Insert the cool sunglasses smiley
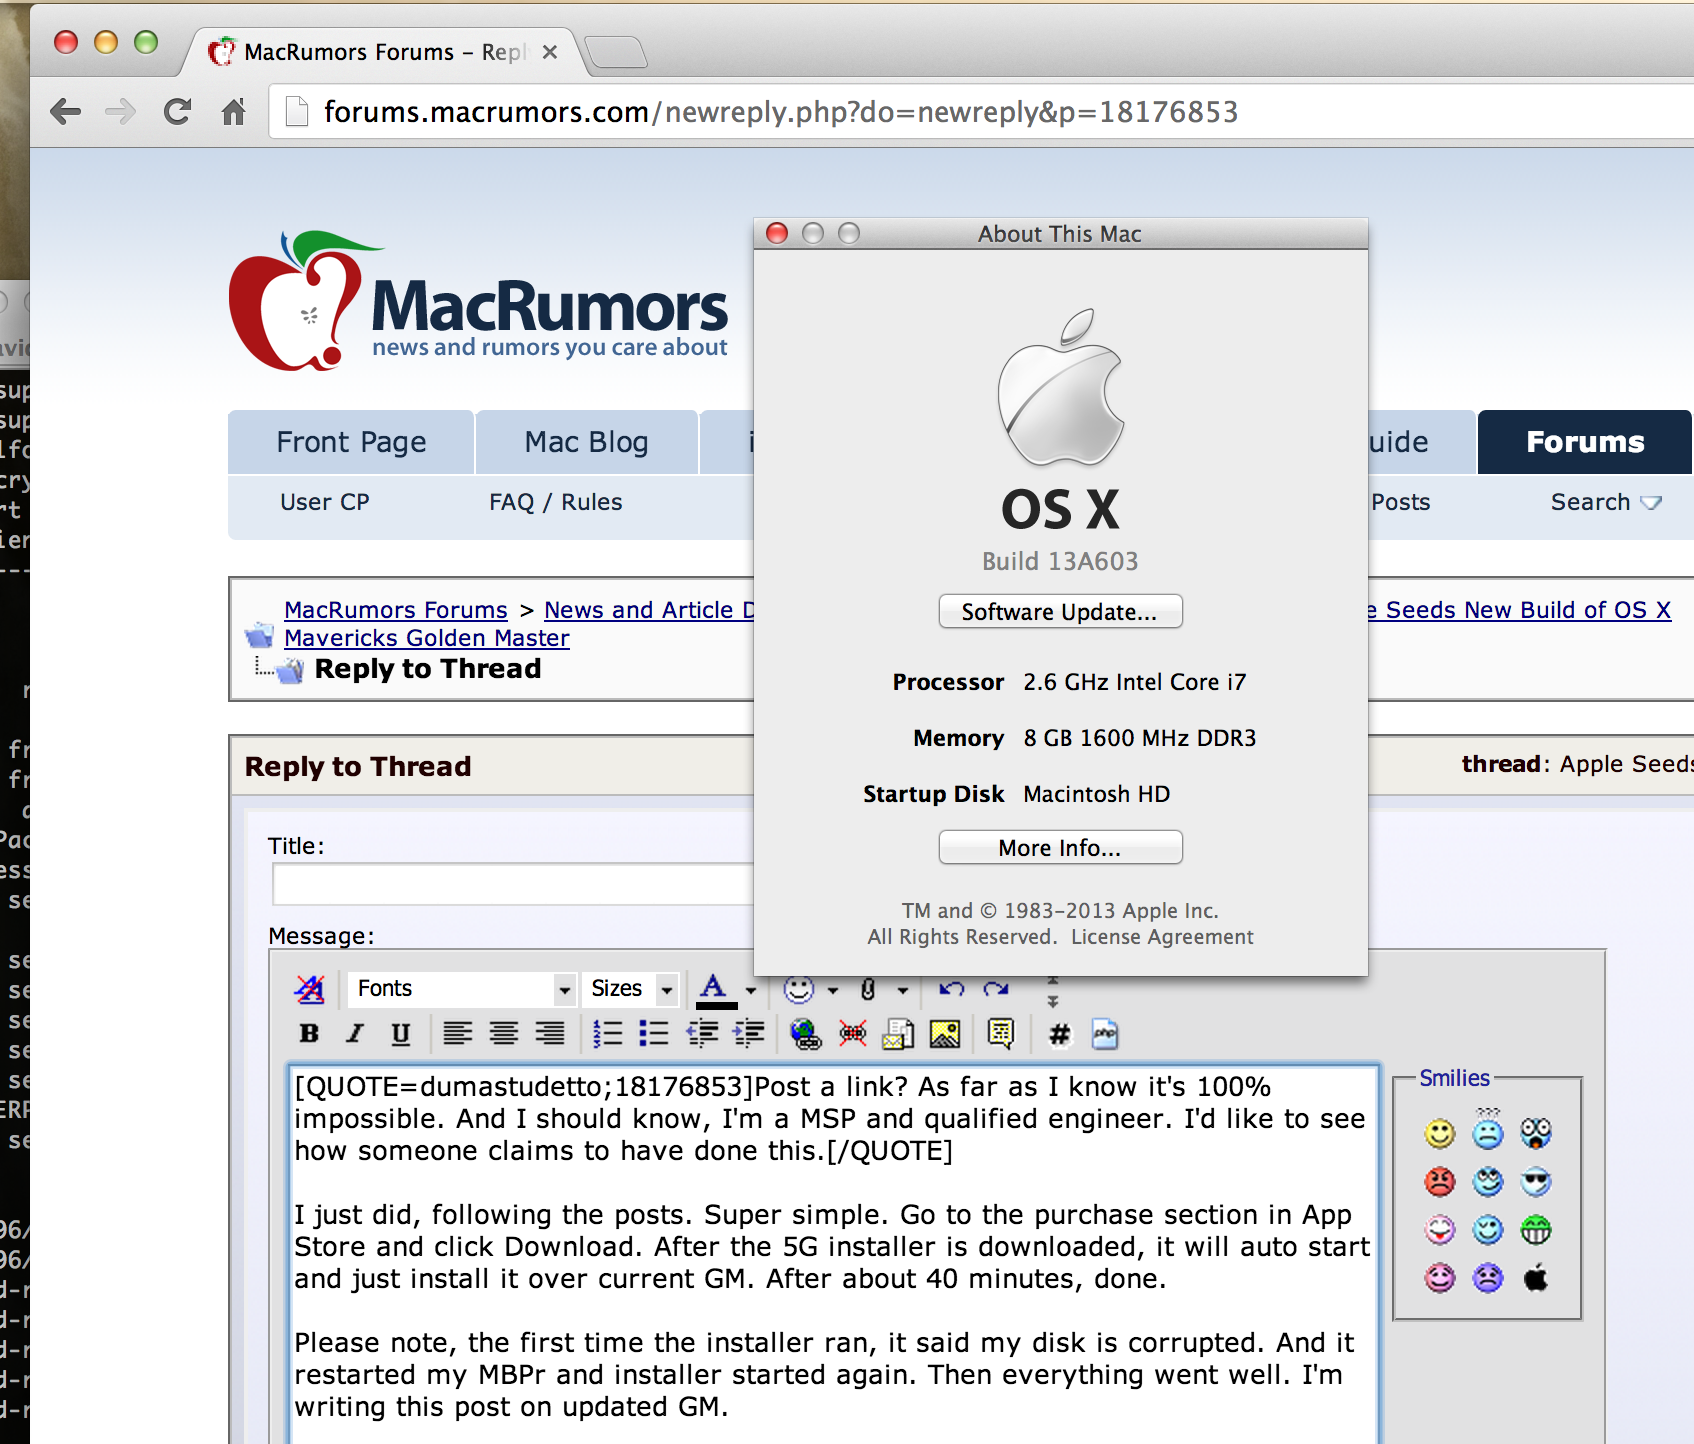The width and height of the screenshot is (1694, 1444). coord(1536,1182)
